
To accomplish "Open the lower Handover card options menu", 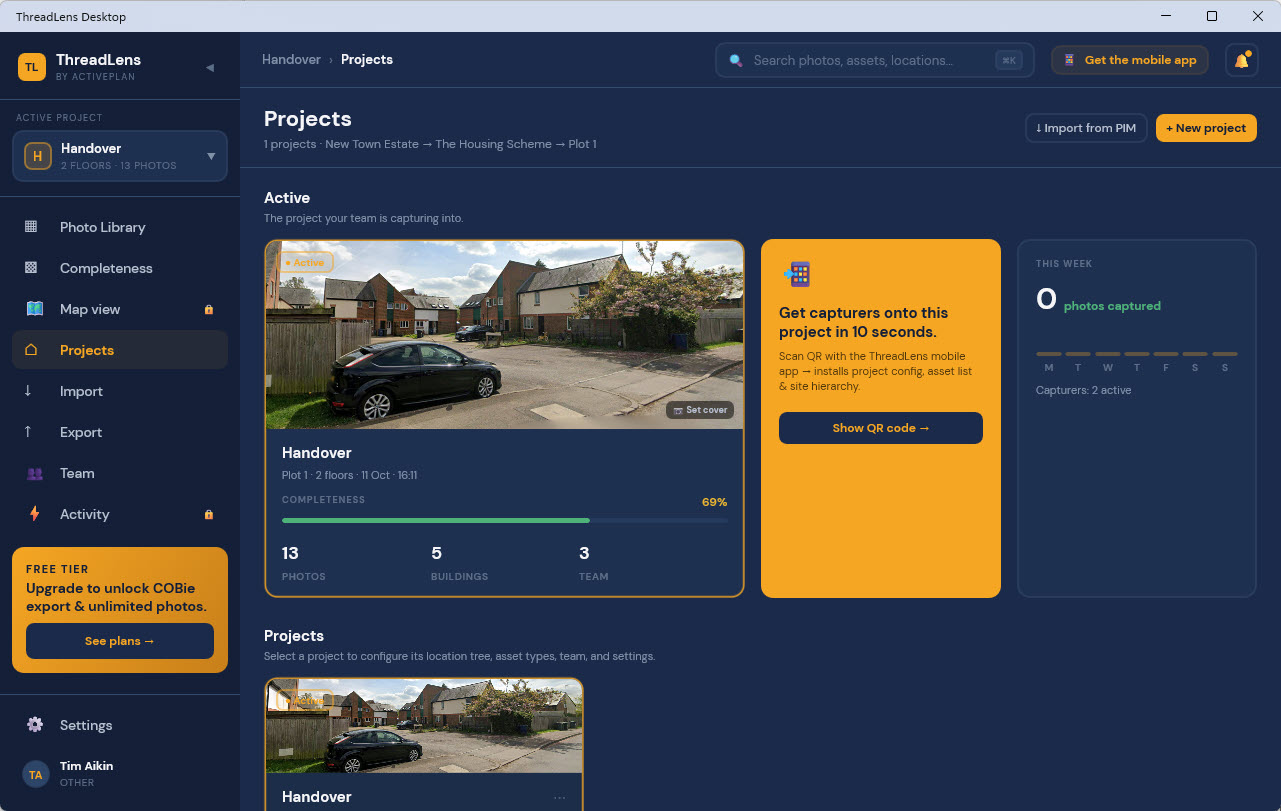I will point(559,797).
